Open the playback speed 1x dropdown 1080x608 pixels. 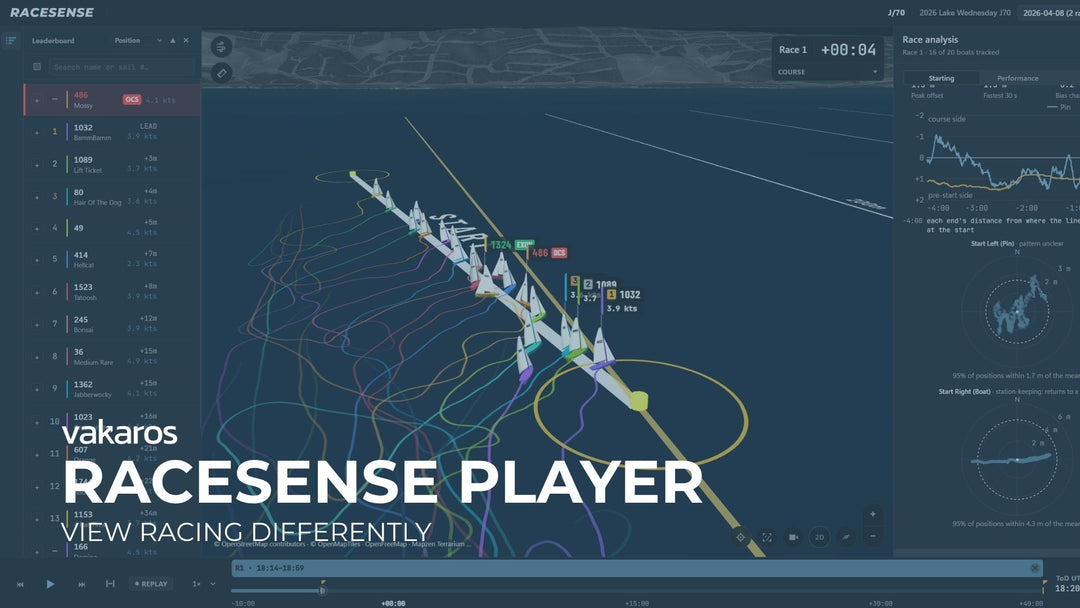[x=204, y=584]
